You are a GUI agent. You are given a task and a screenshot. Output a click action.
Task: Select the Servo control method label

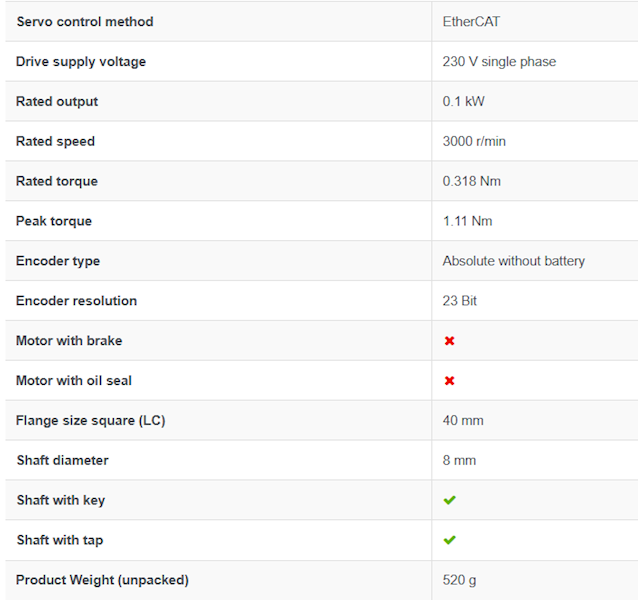pos(85,22)
